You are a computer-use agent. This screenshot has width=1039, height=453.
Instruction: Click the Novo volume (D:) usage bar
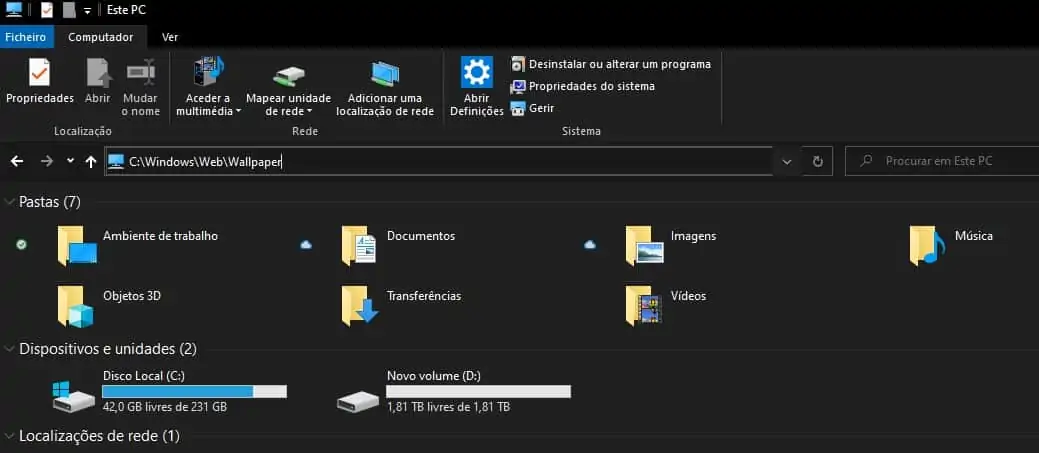coord(478,391)
